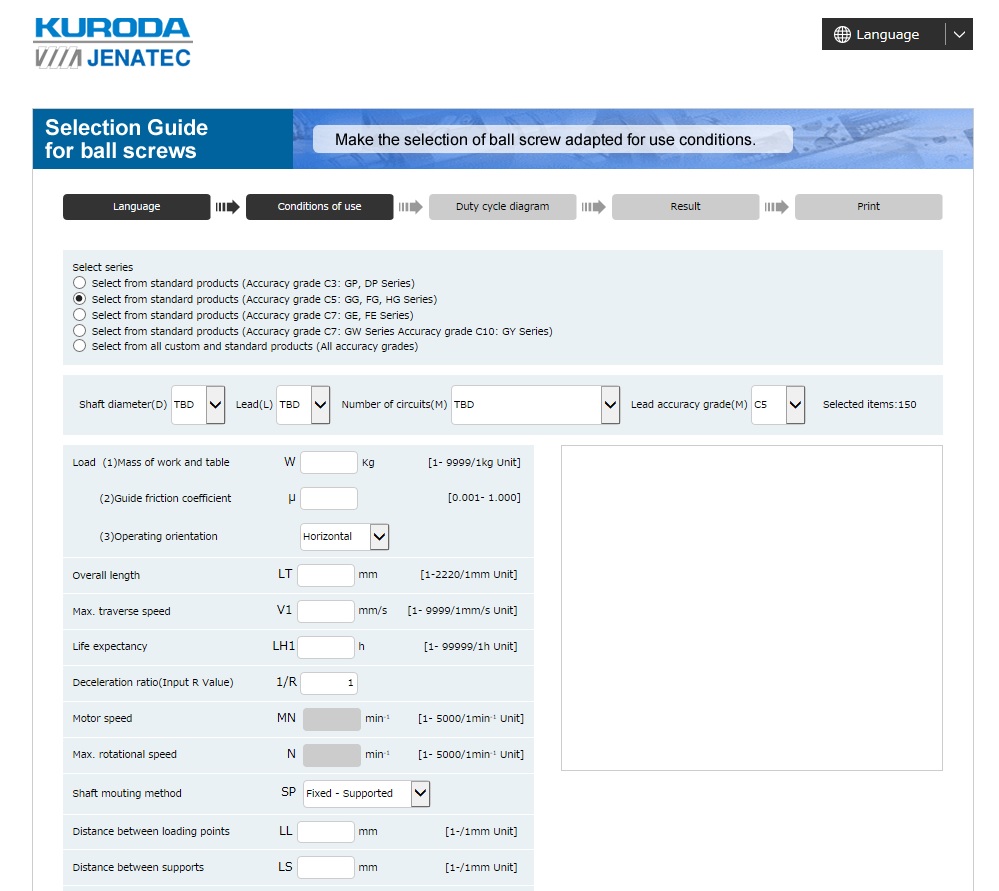Select accuracy grade C3 GP, DP Series option

pyautogui.click(x=79, y=282)
